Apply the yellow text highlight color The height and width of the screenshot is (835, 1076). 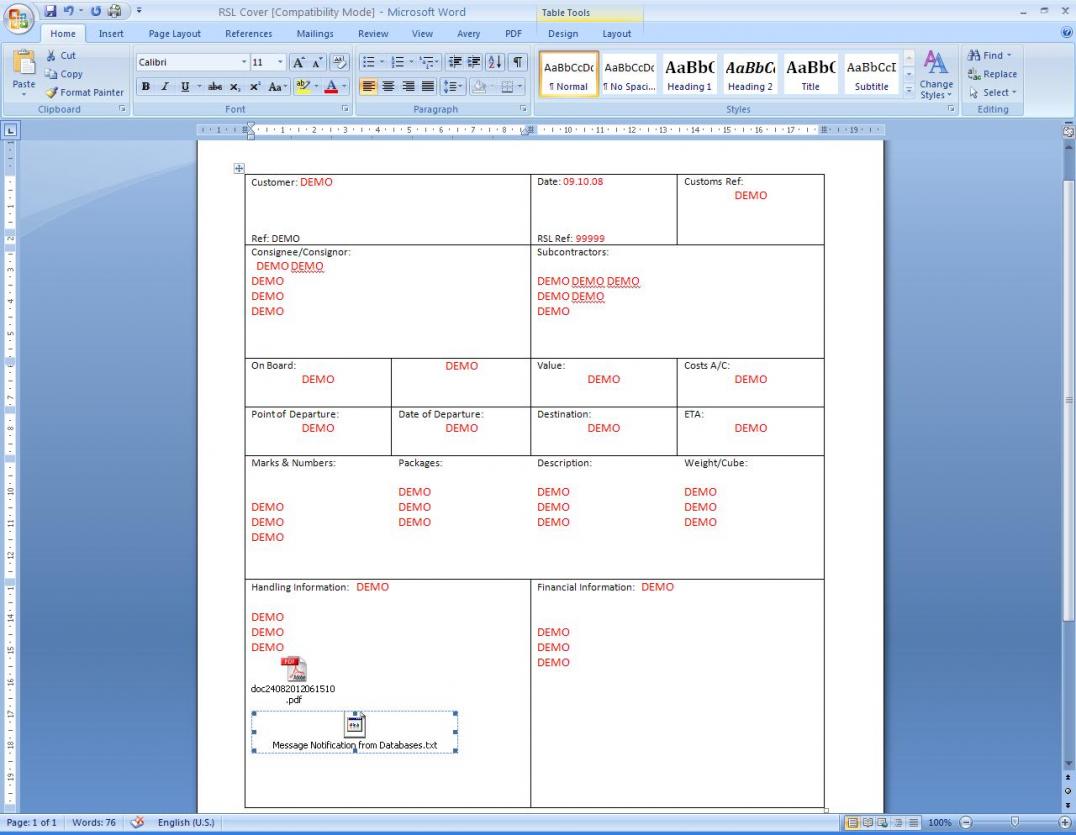coord(302,86)
